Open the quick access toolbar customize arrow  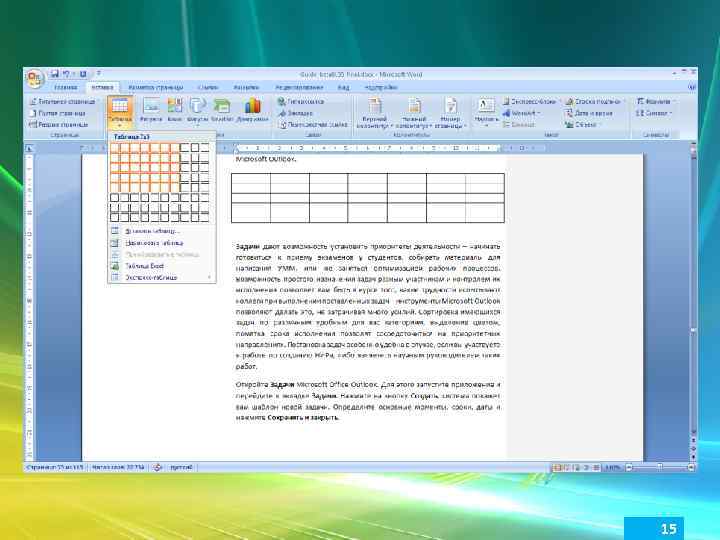point(98,73)
